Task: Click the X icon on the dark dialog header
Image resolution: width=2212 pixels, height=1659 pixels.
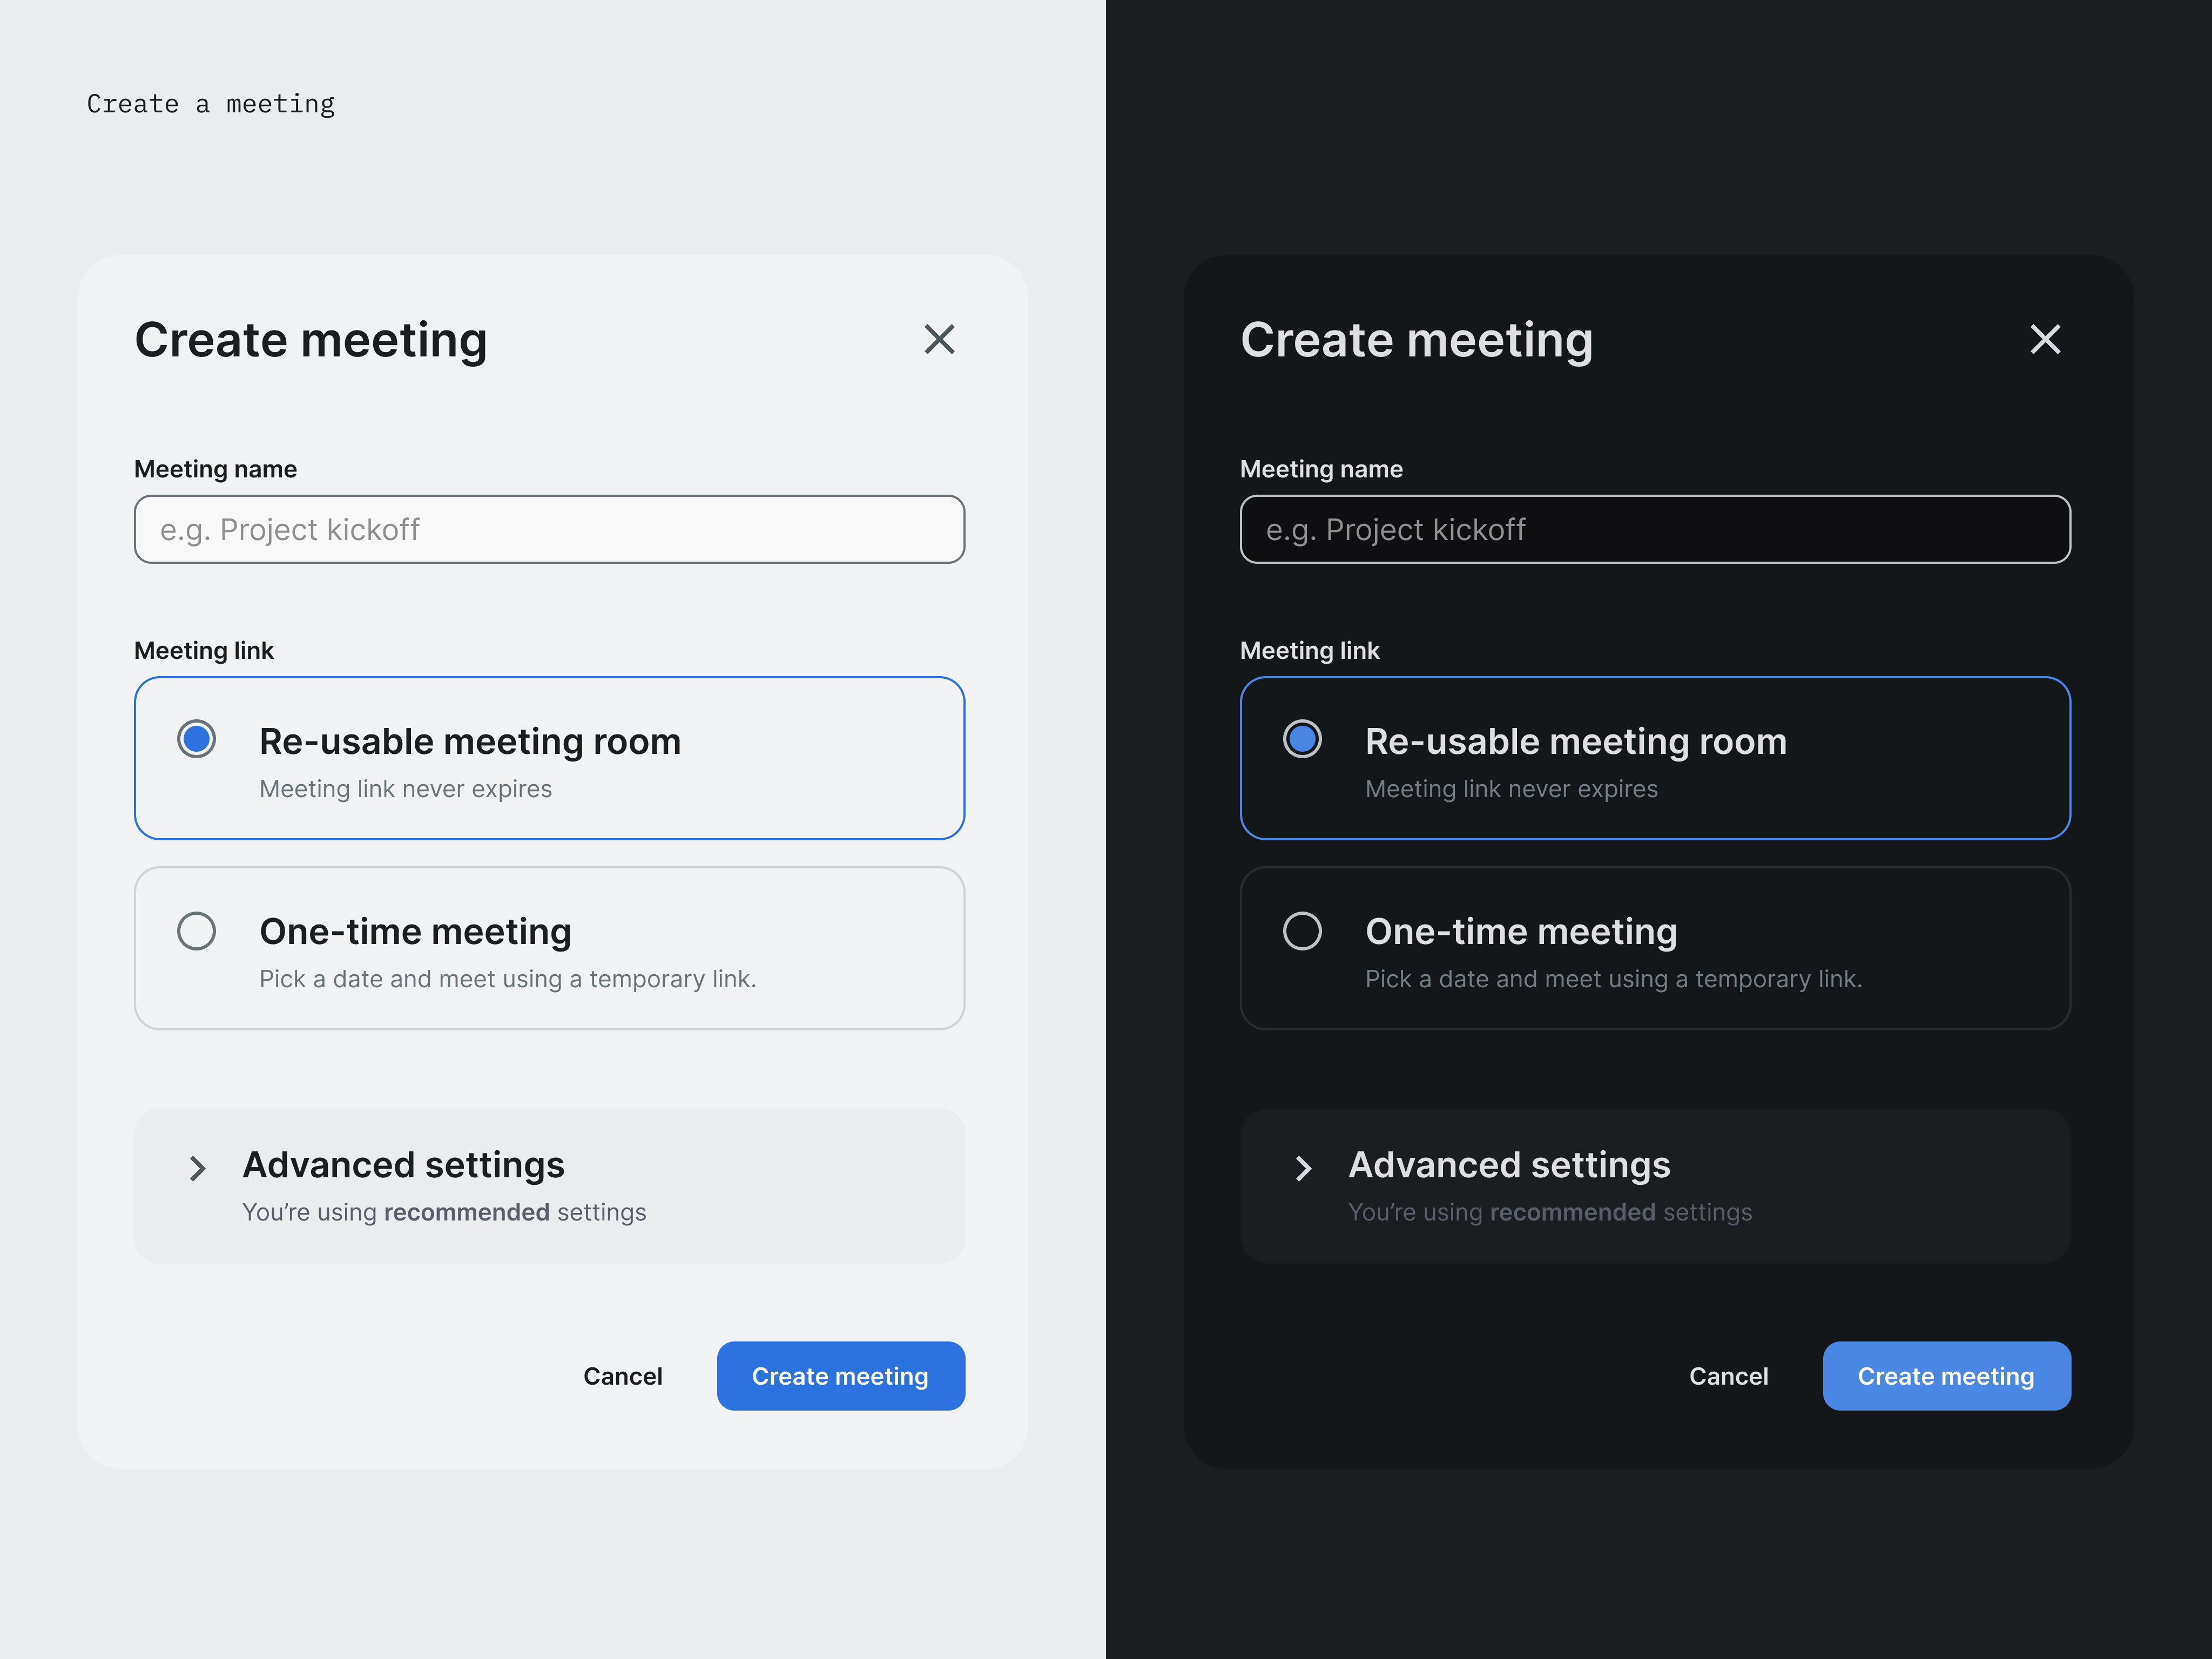Action: 2045,340
